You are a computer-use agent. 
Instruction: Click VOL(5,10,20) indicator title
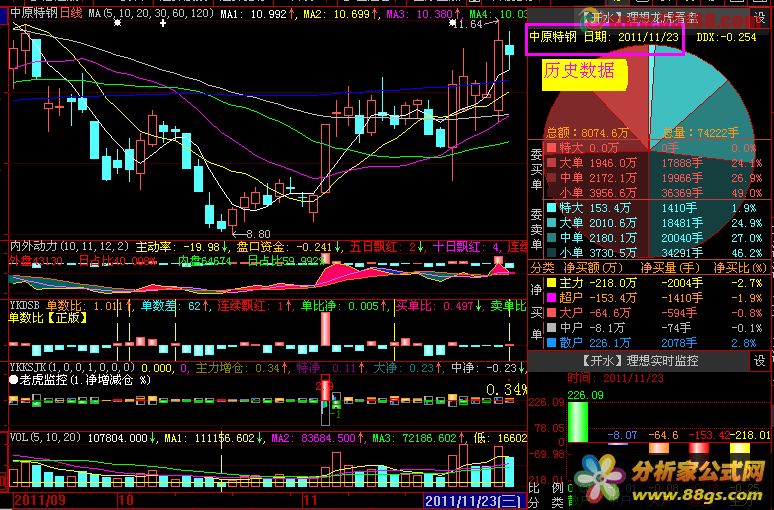(x=45, y=437)
